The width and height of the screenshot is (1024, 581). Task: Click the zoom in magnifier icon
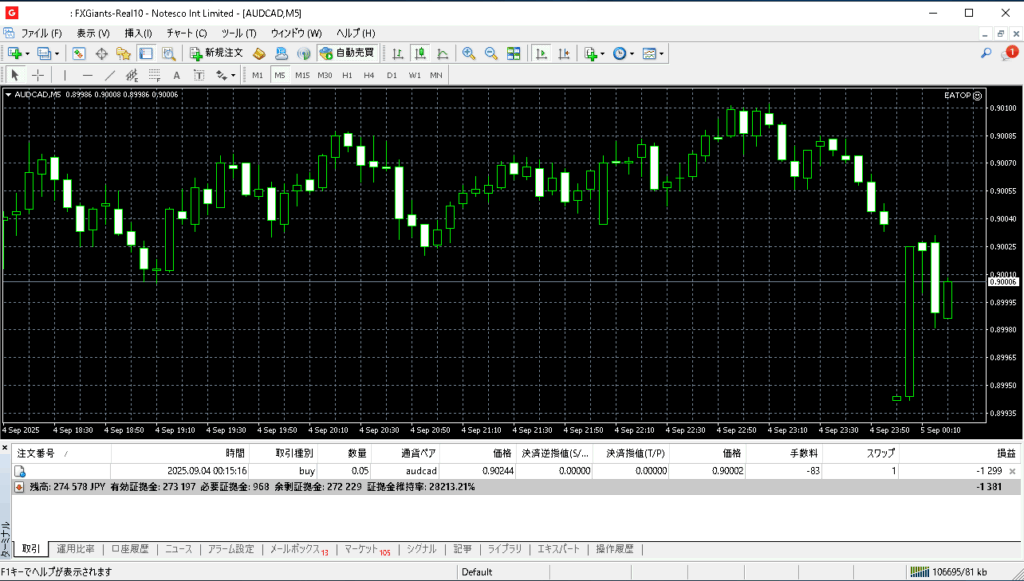click(x=468, y=53)
